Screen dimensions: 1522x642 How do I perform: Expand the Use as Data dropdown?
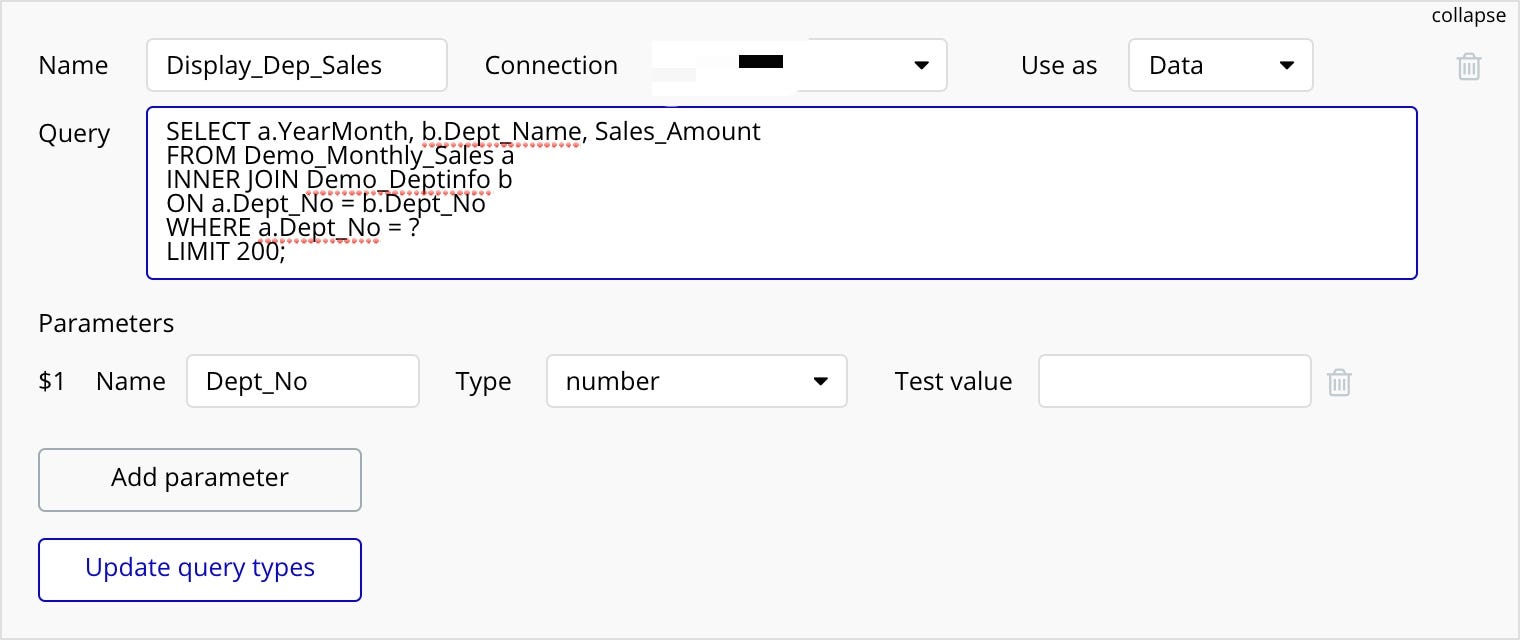1219,66
